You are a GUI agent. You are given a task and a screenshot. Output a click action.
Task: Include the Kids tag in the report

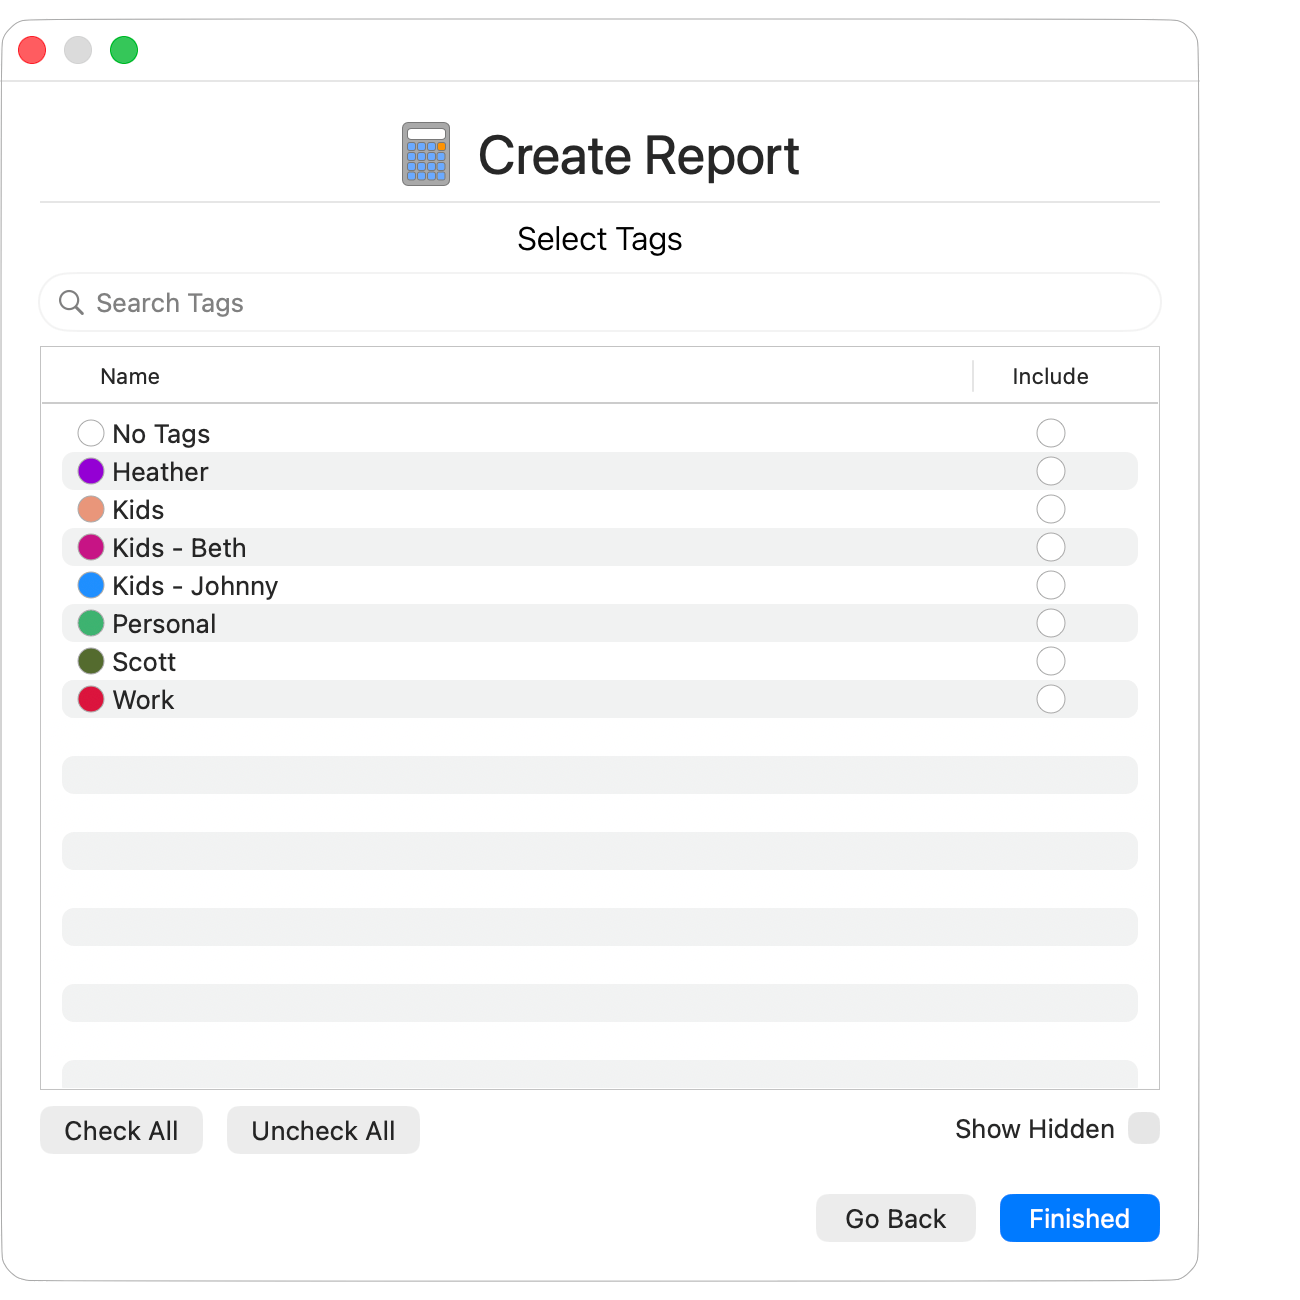point(1051,509)
